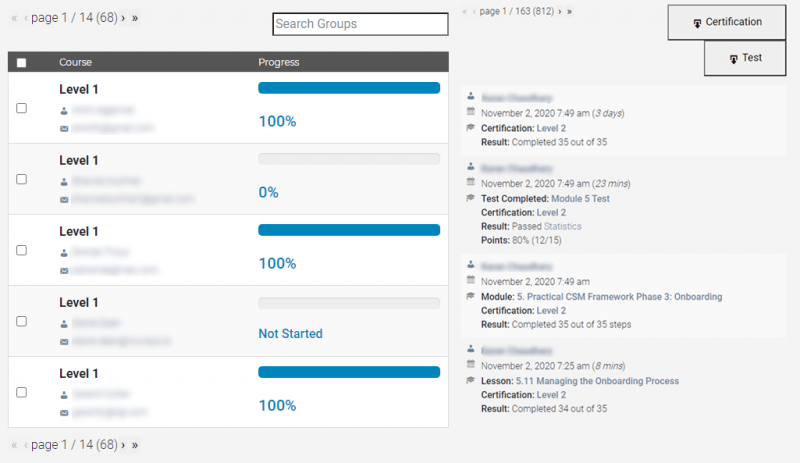This screenshot has height=463, width=800.
Task: Toggle the select-all checkbox in table header
Action: click(22, 63)
